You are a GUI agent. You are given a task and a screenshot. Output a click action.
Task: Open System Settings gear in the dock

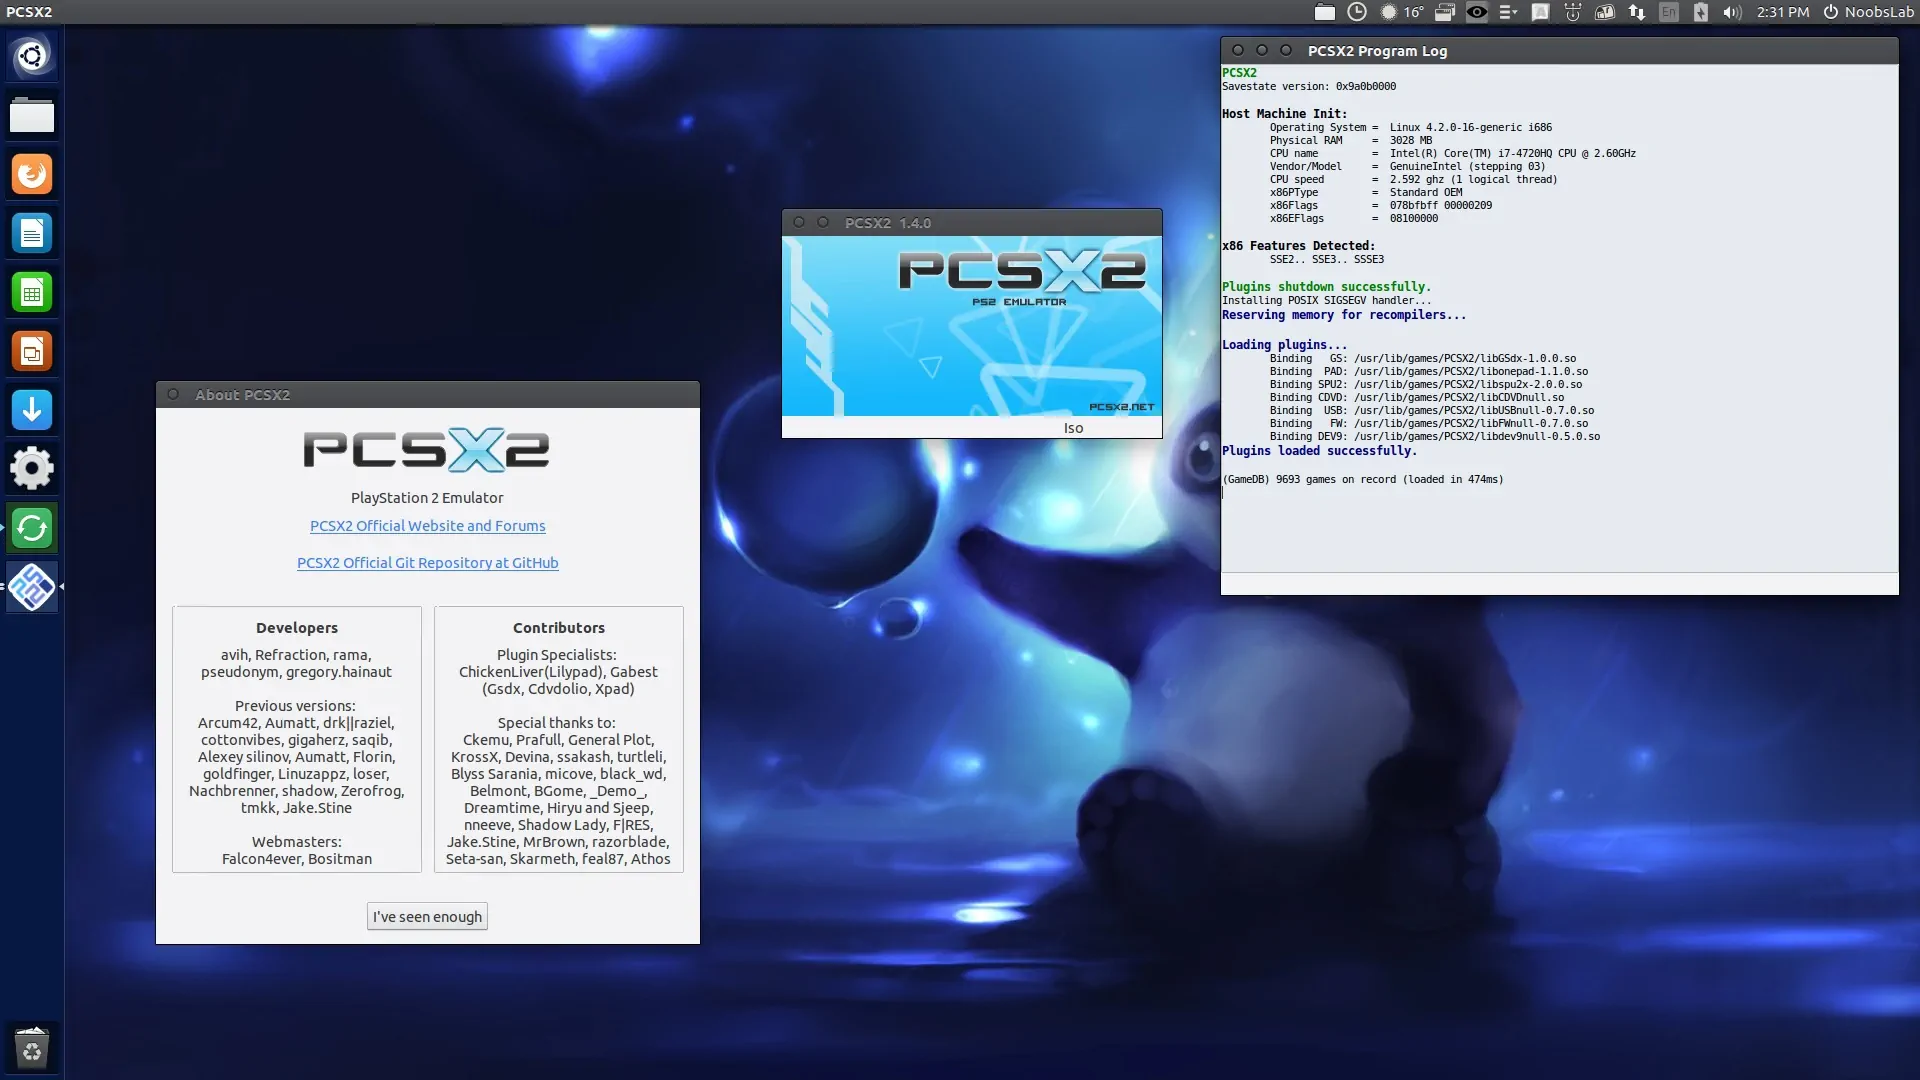point(32,469)
